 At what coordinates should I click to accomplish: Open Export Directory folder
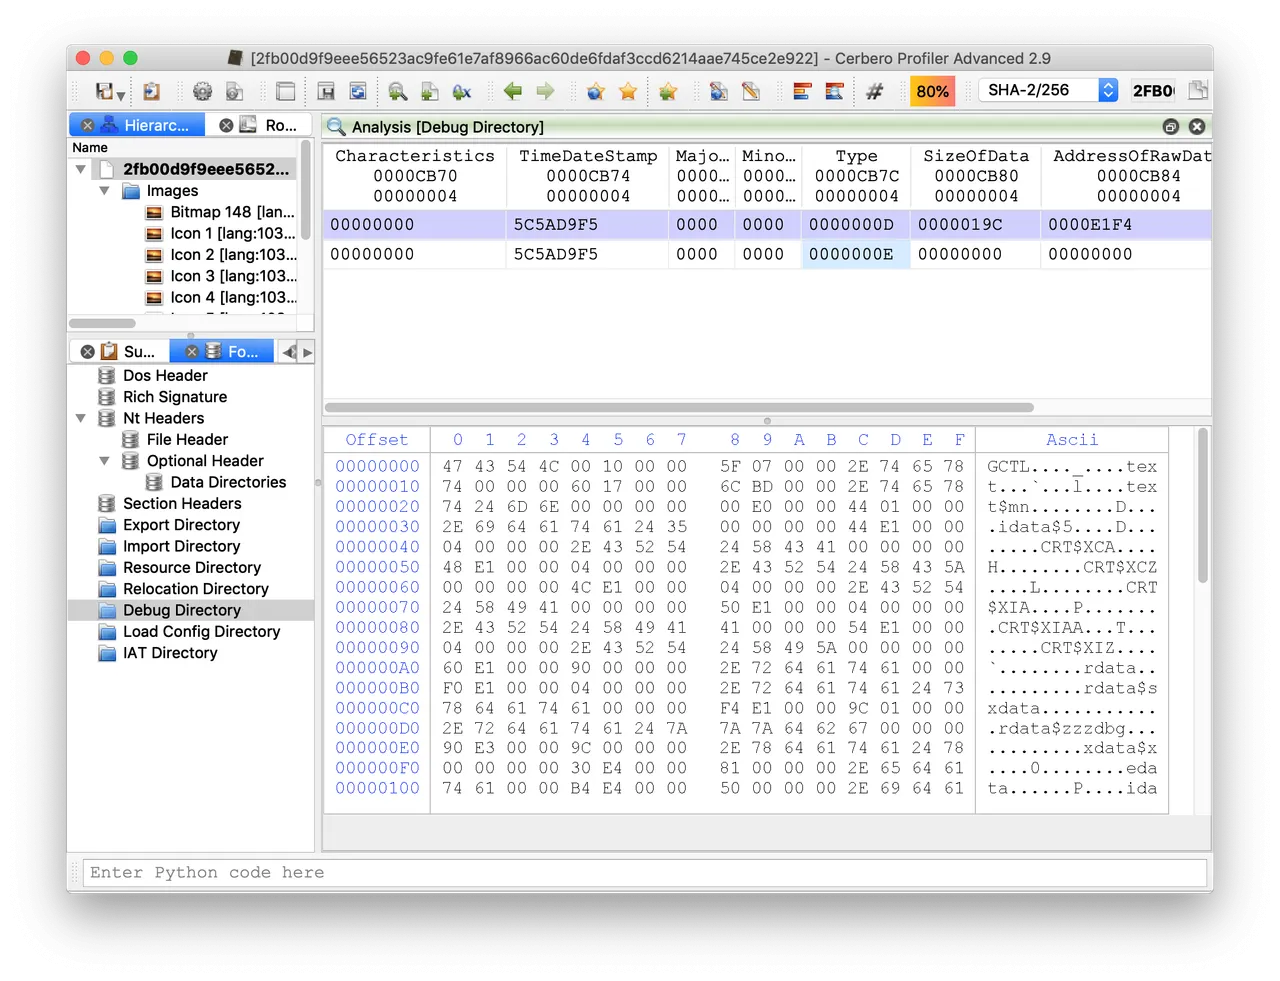coord(181,525)
